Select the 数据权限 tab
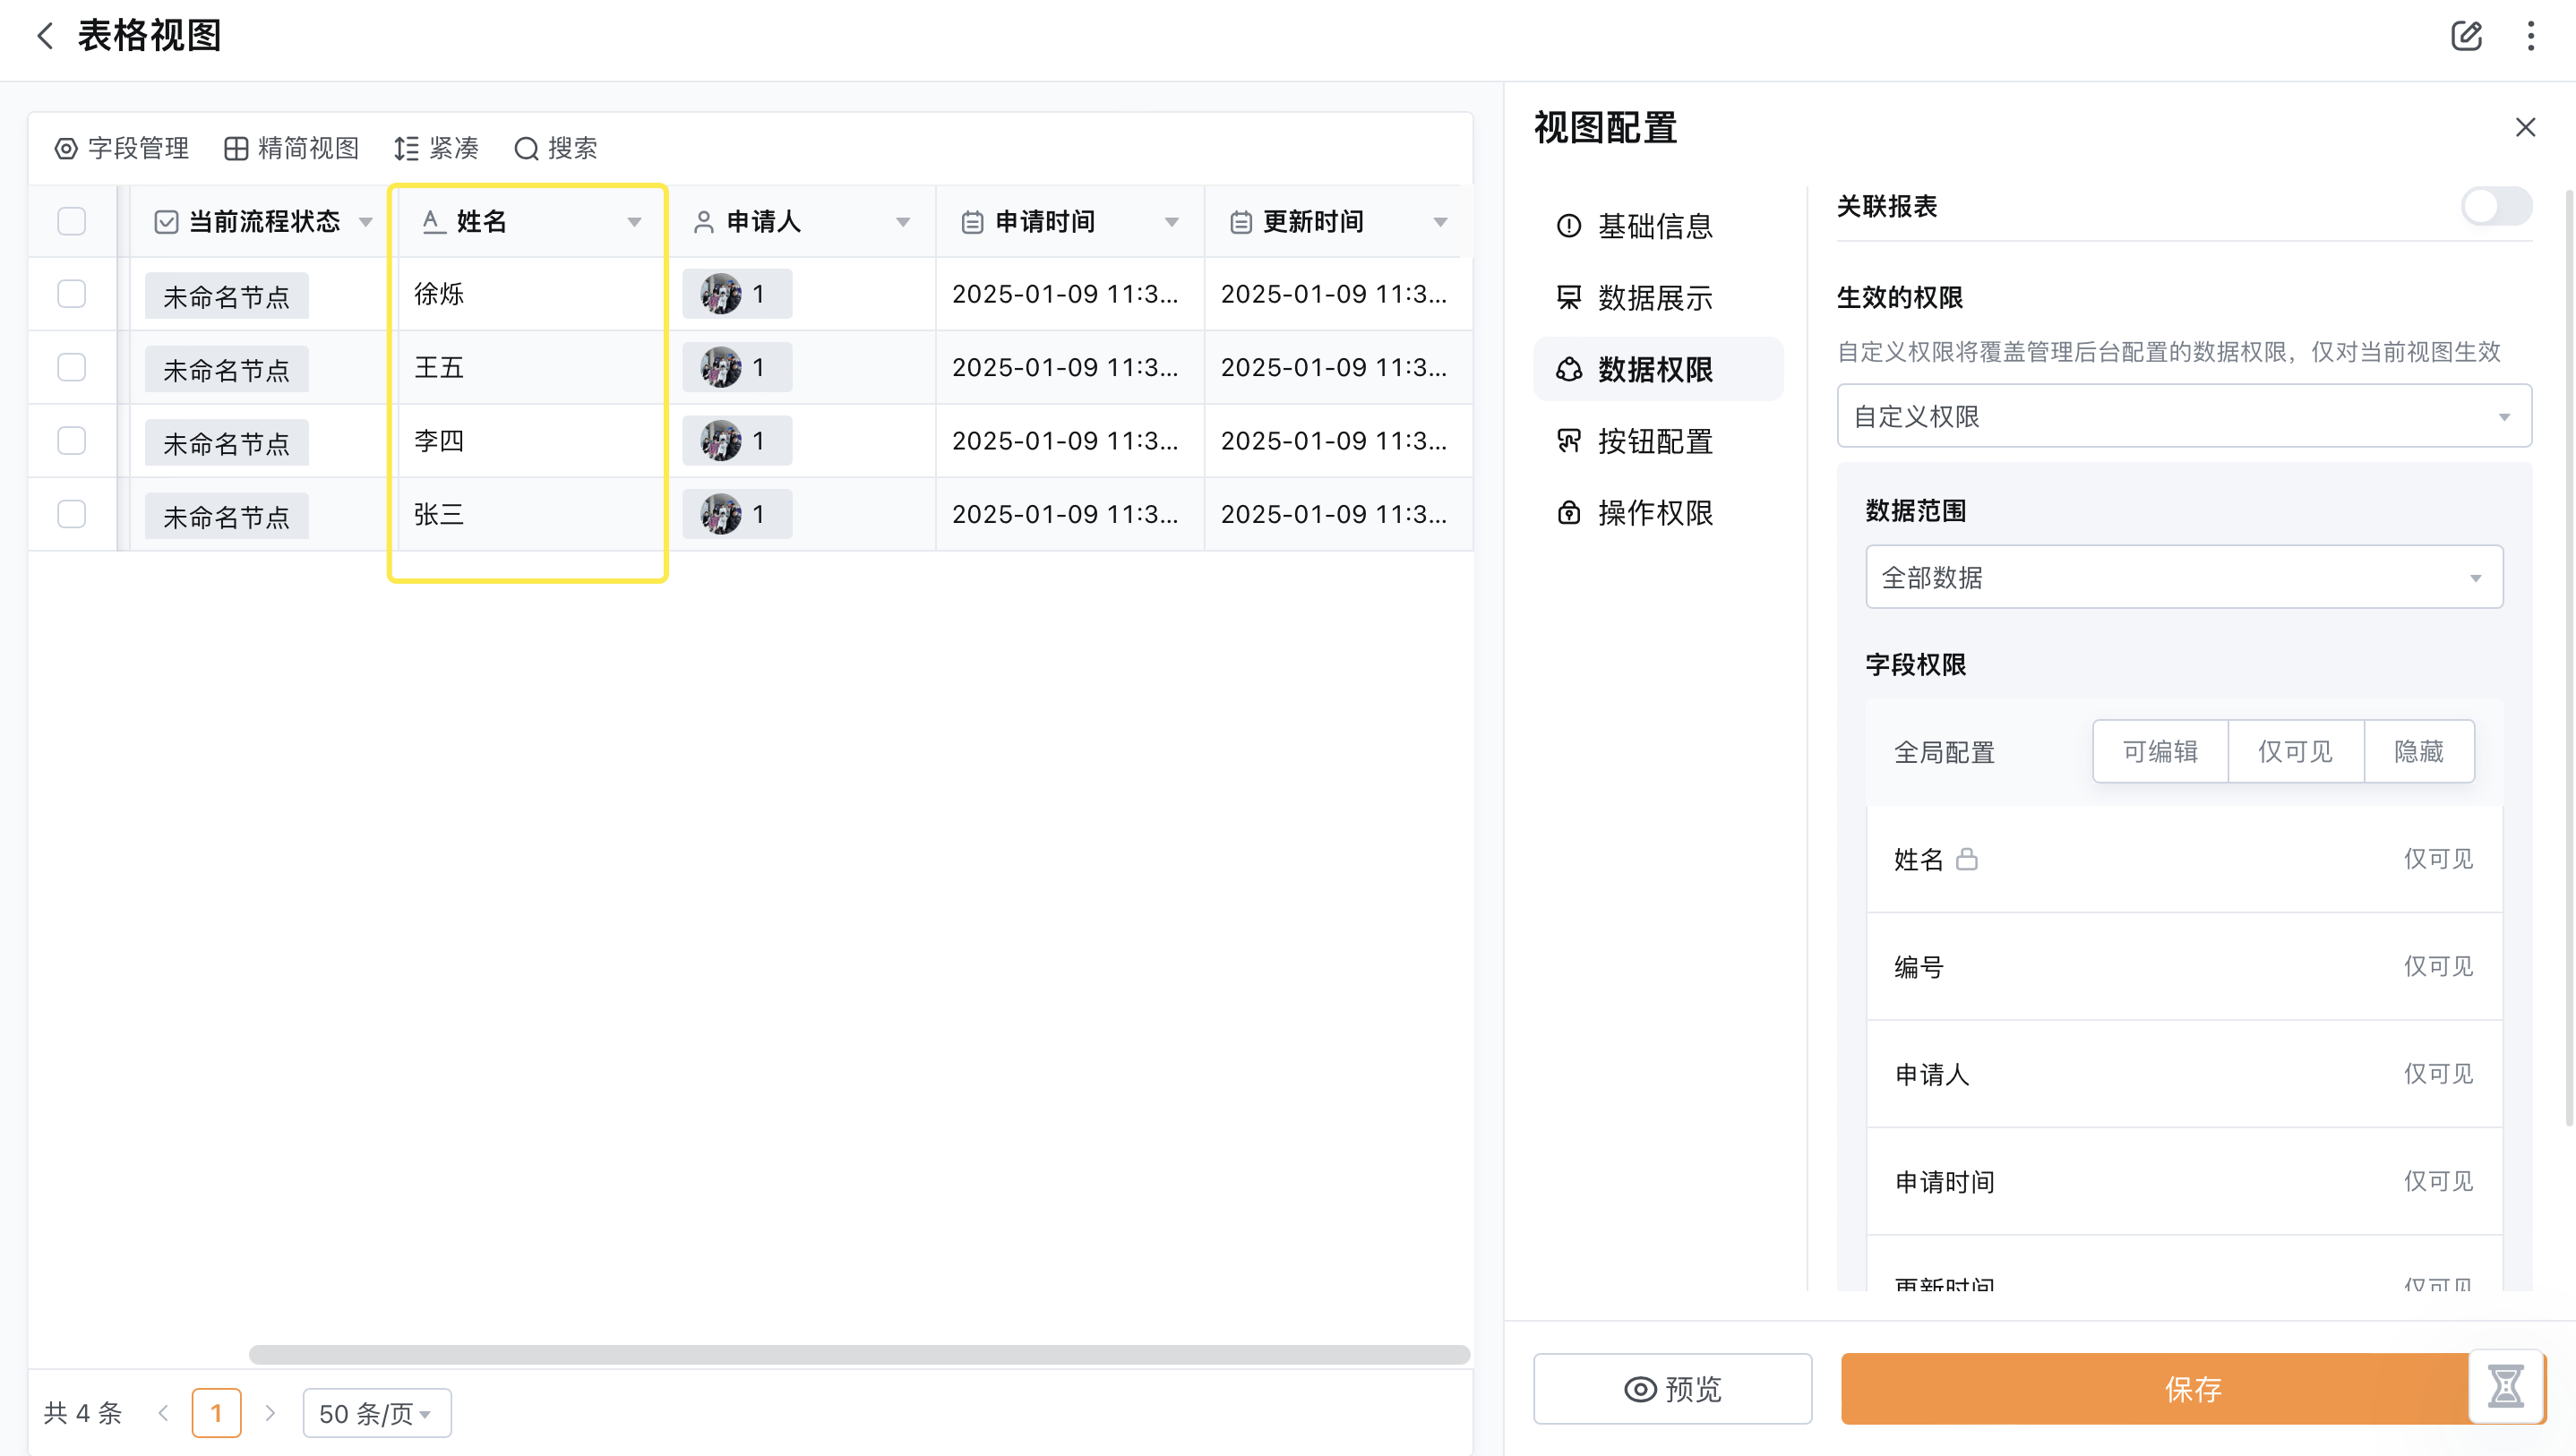This screenshot has width=2576, height=1456. tap(1657, 370)
